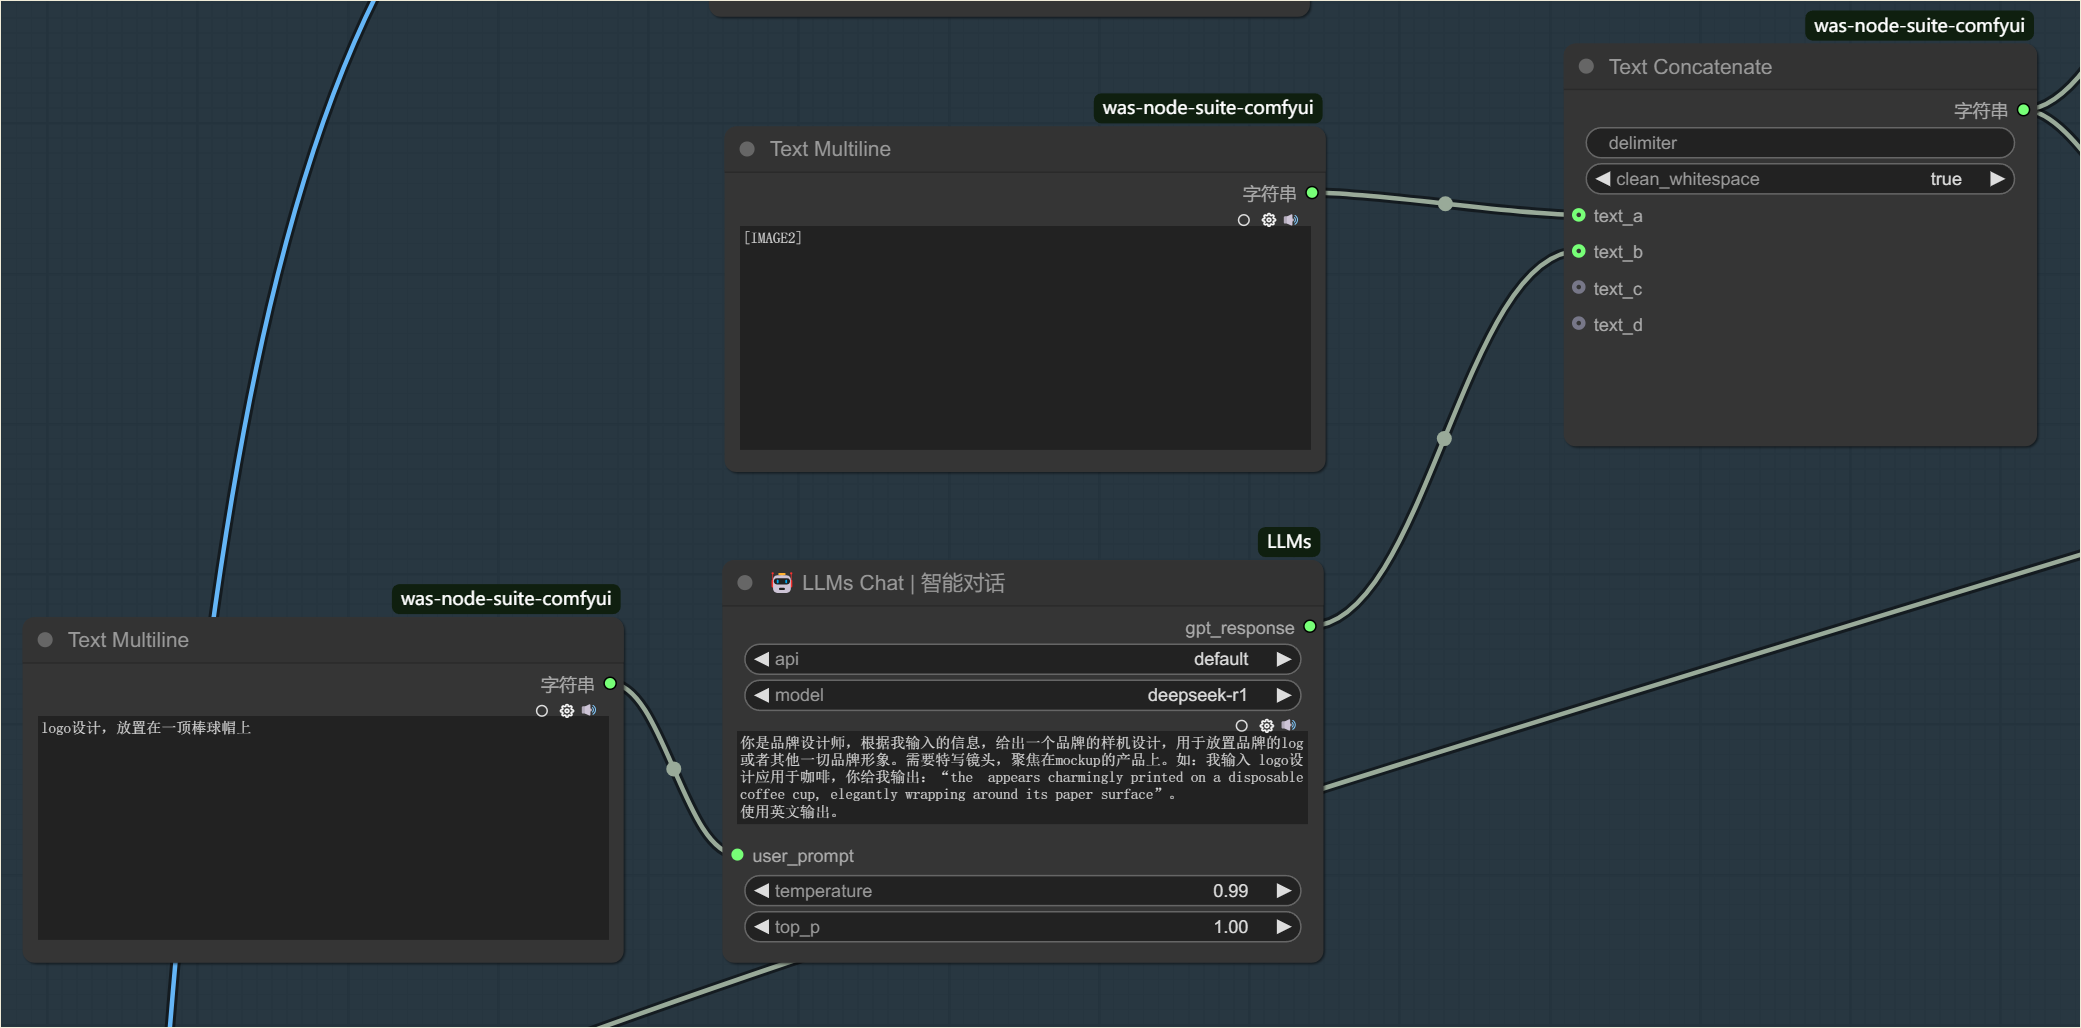Viewport: 2081px width, 1028px height.
Task: Click the 字符串 output port on Text Concatenate
Action: pyautogui.click(x=2024, y=110)
